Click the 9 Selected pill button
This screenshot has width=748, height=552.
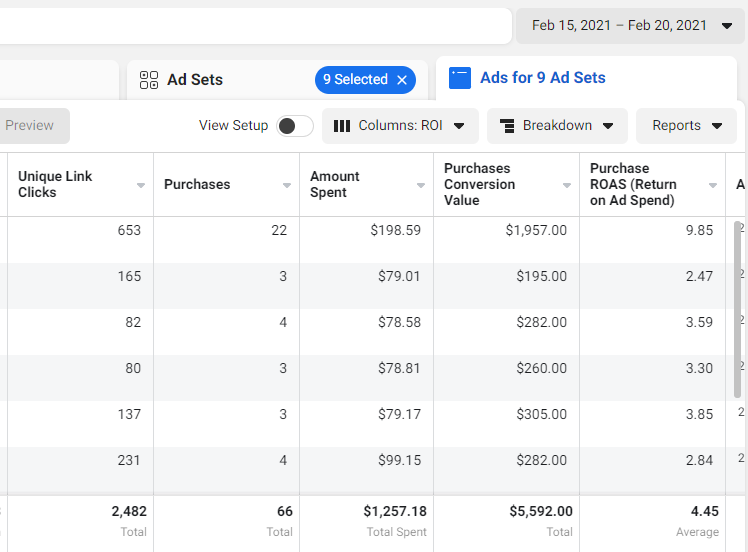tap(355, 80)
